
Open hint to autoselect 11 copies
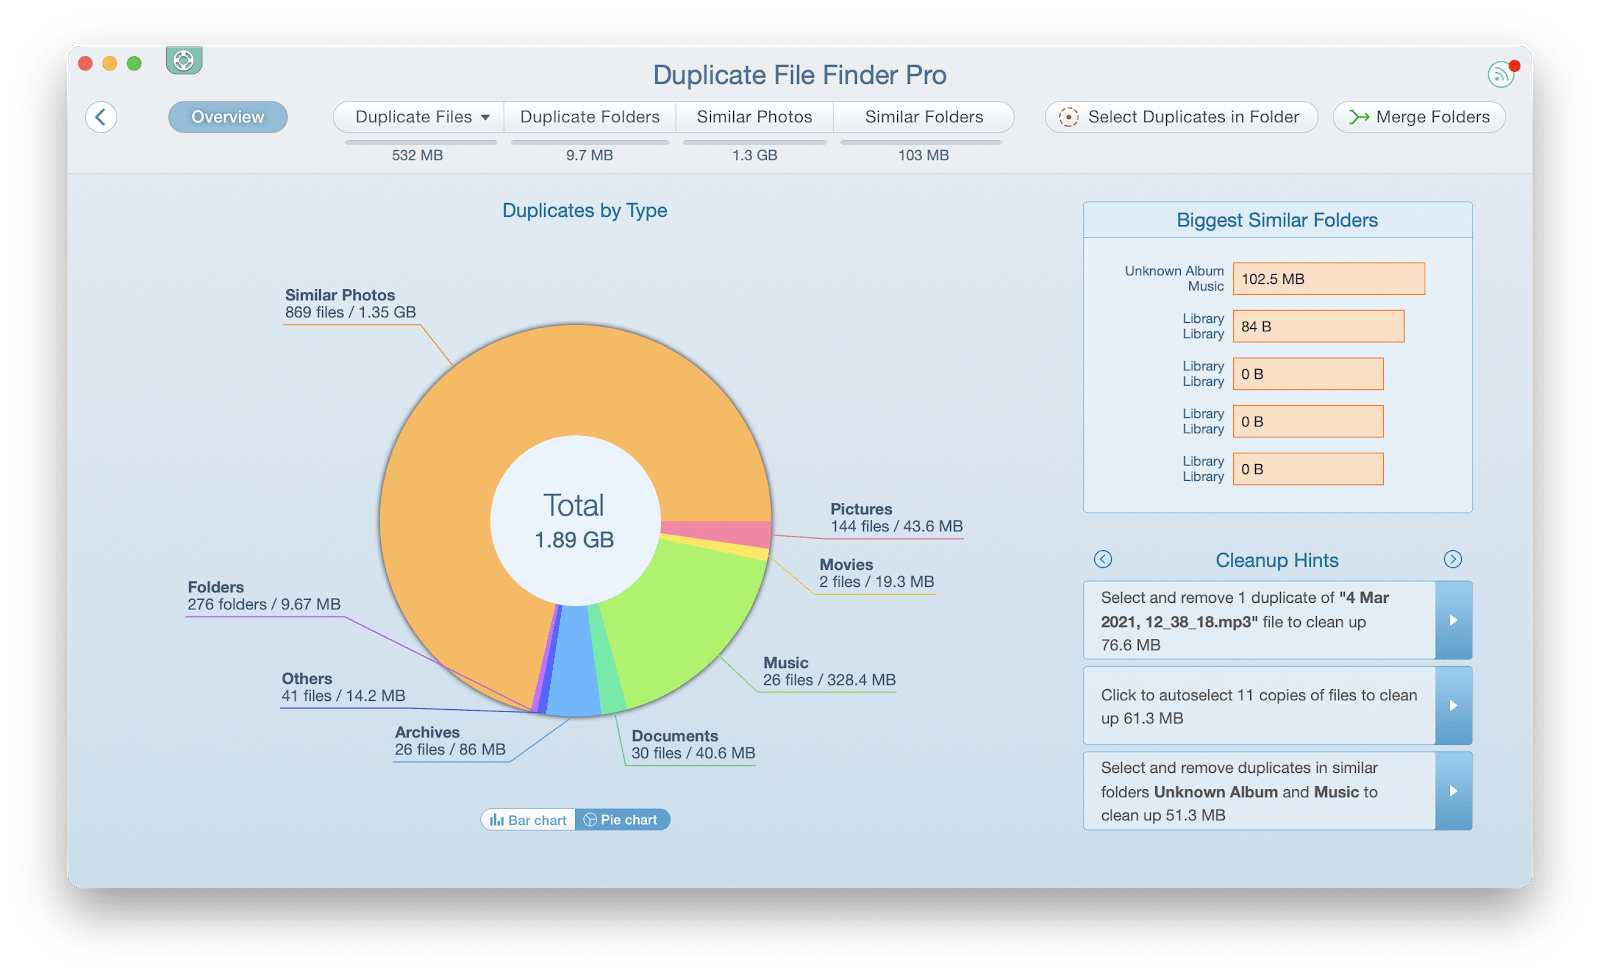(1260, 706)
